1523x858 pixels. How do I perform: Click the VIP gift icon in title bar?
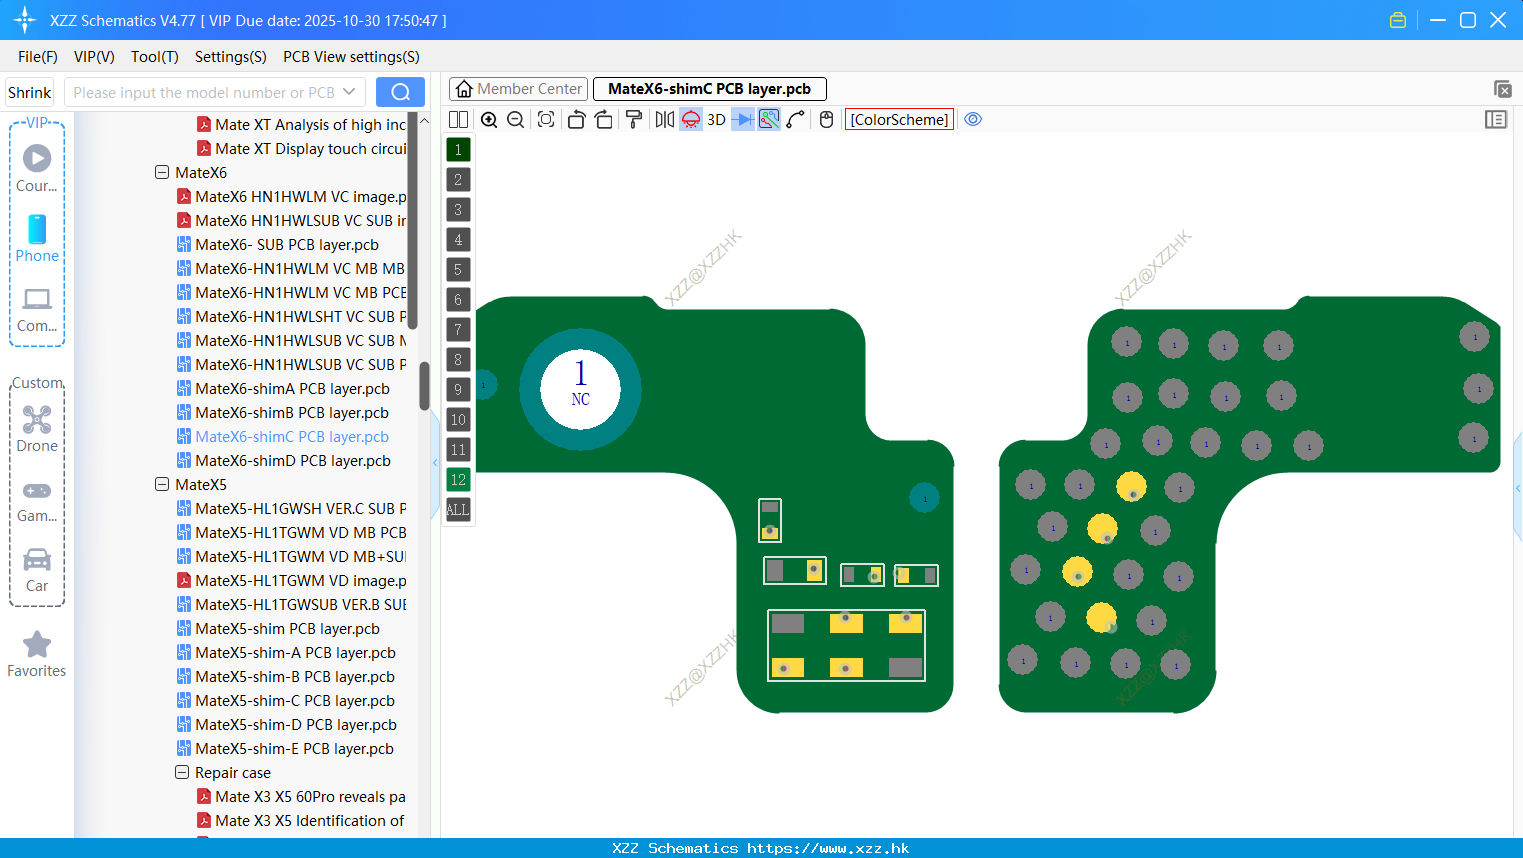pos(1398,20)
